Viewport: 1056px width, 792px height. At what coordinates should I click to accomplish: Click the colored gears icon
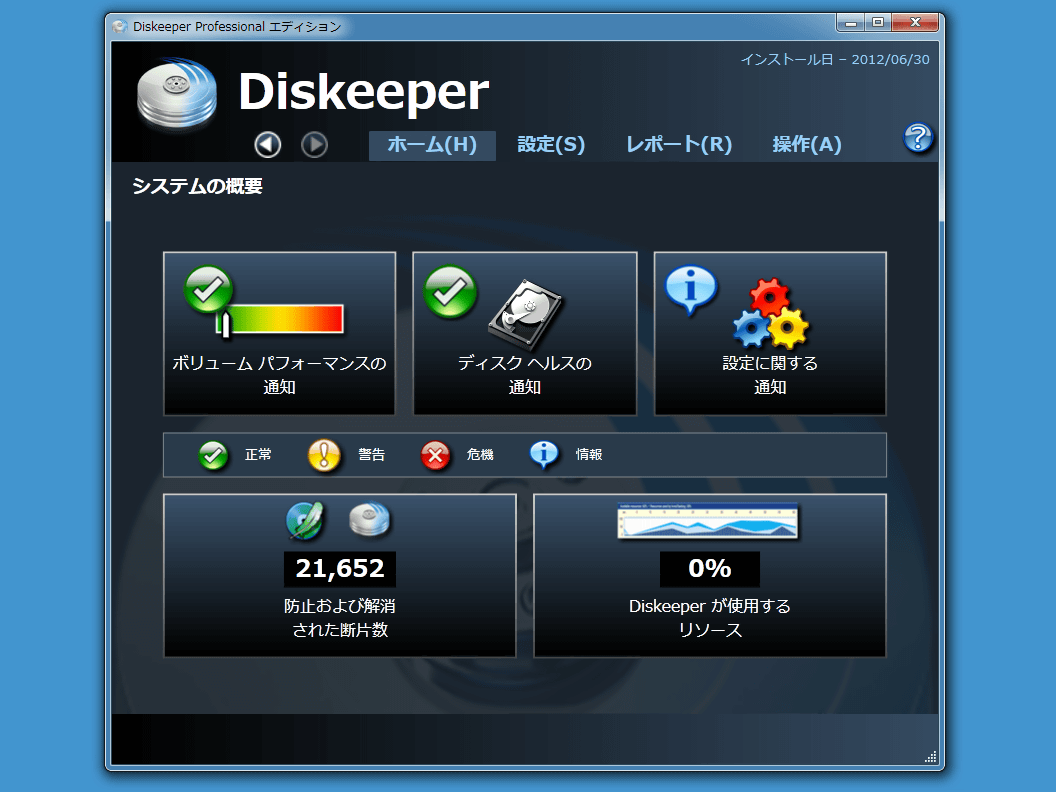(x=771, y=313)
